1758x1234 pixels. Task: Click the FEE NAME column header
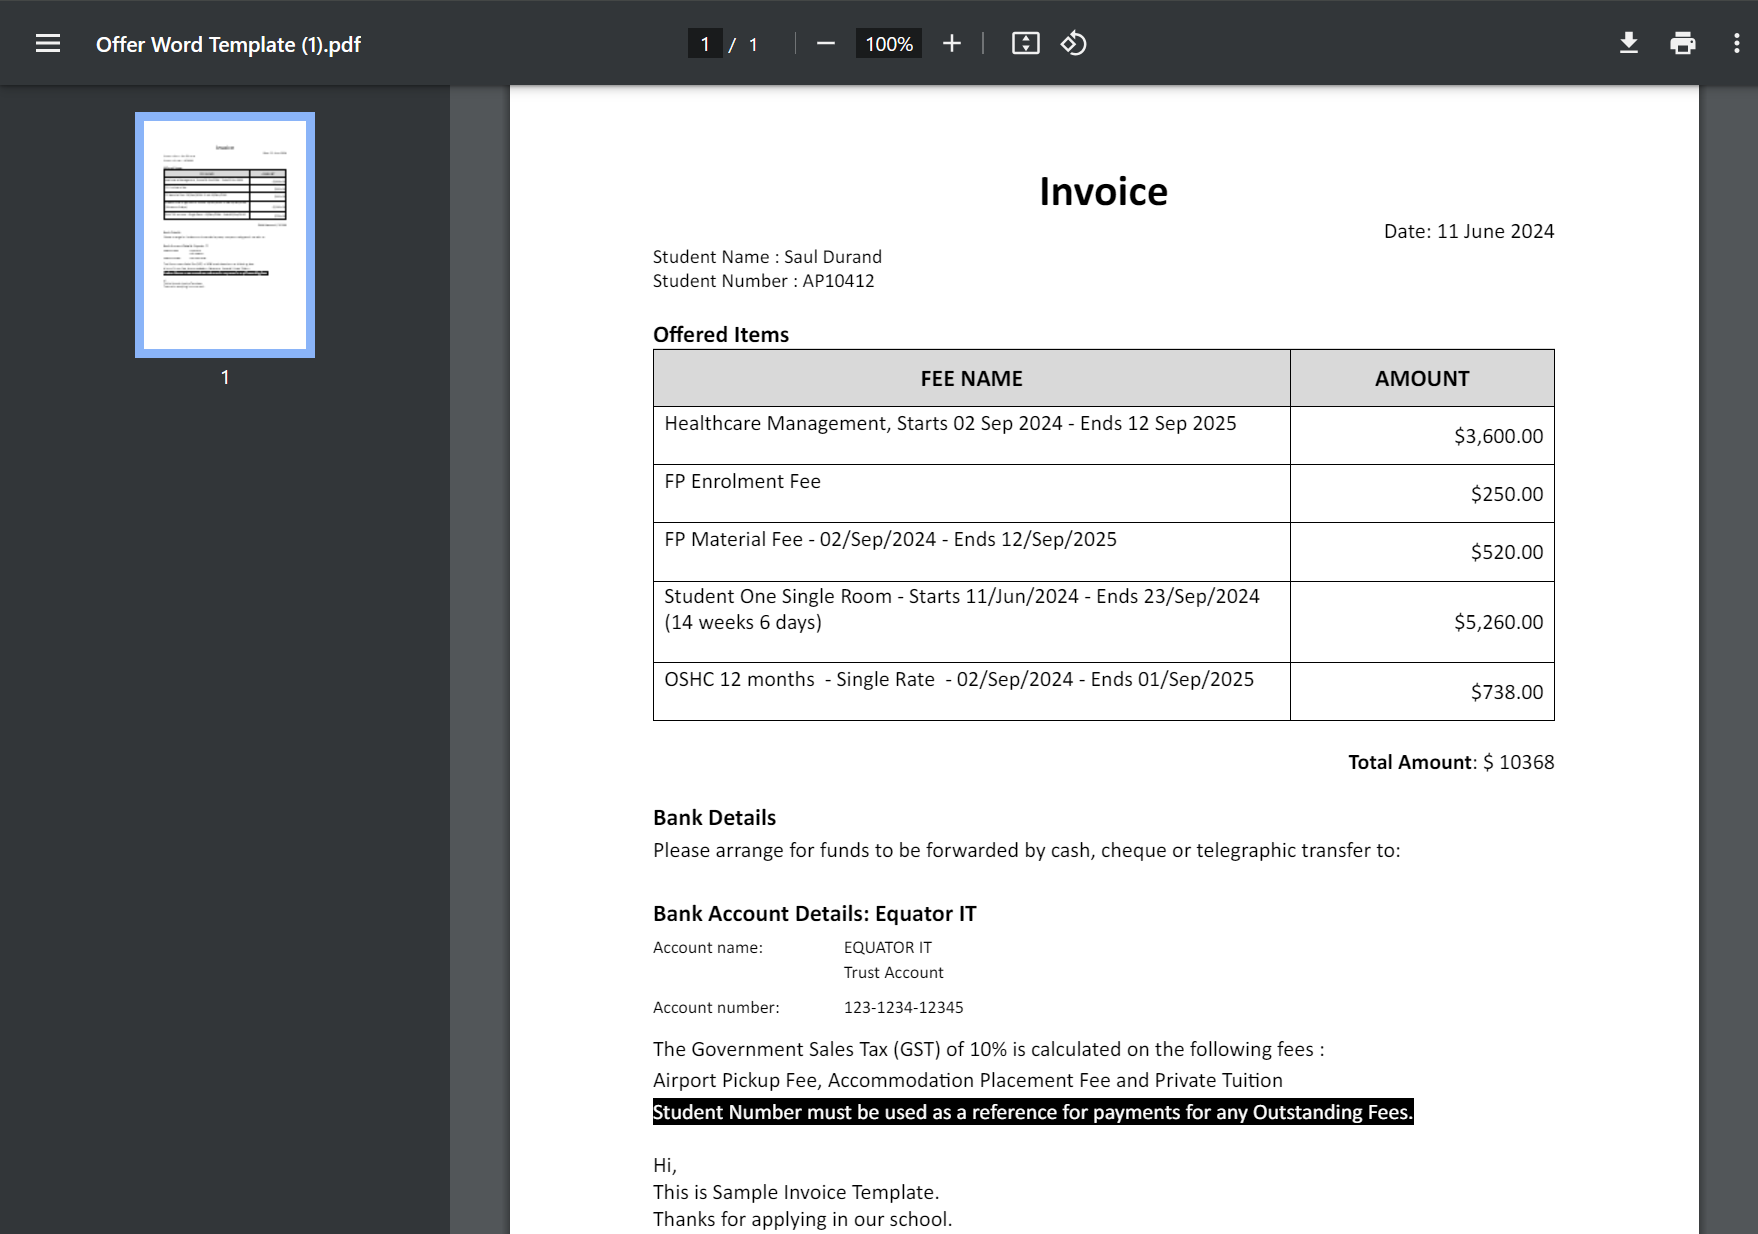click(x=971, y=379)
